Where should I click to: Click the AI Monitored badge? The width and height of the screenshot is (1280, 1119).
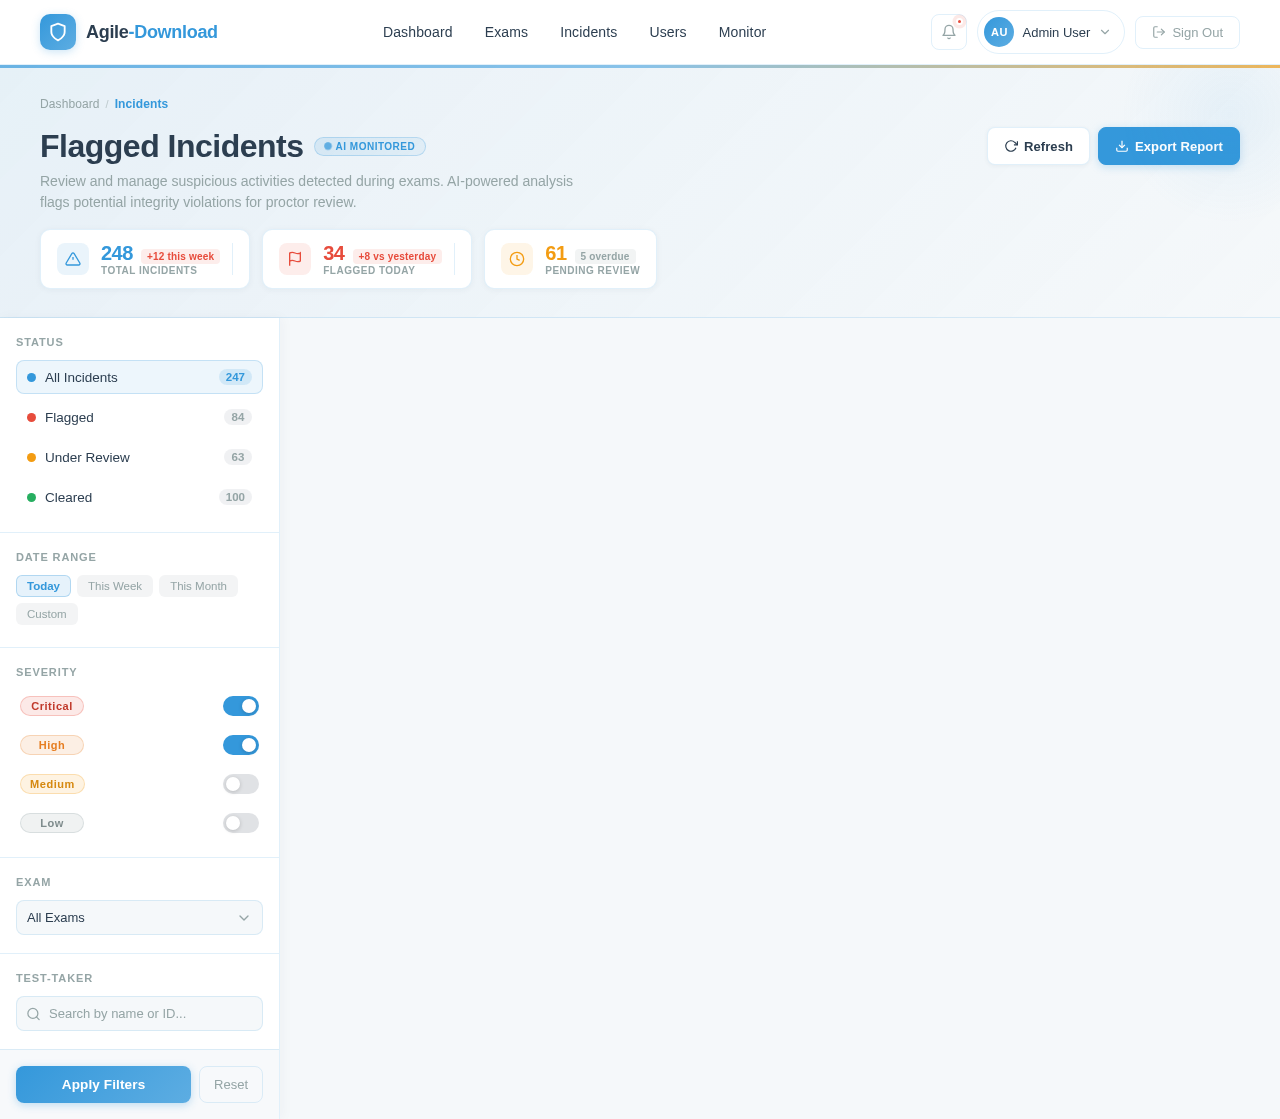(370, 146)
